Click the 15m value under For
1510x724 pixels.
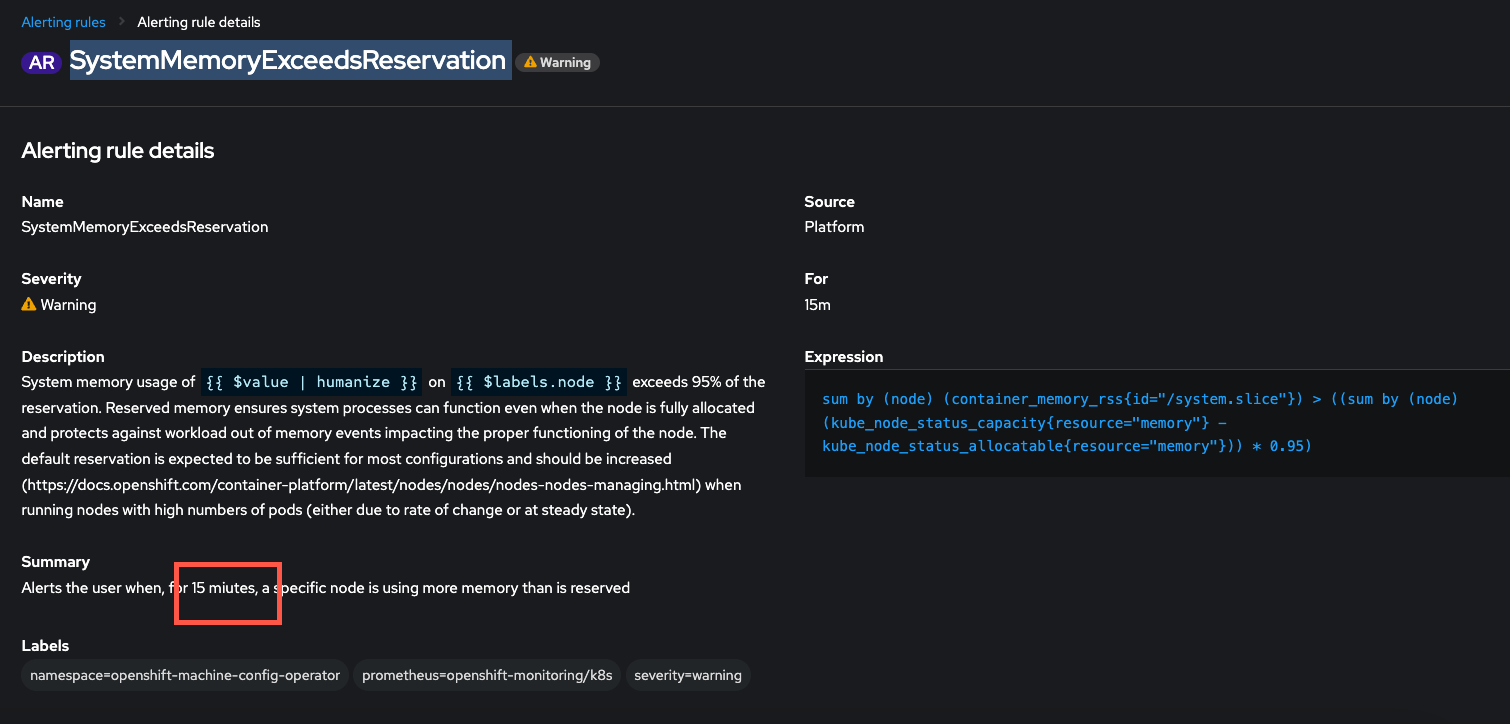[817, 304]
